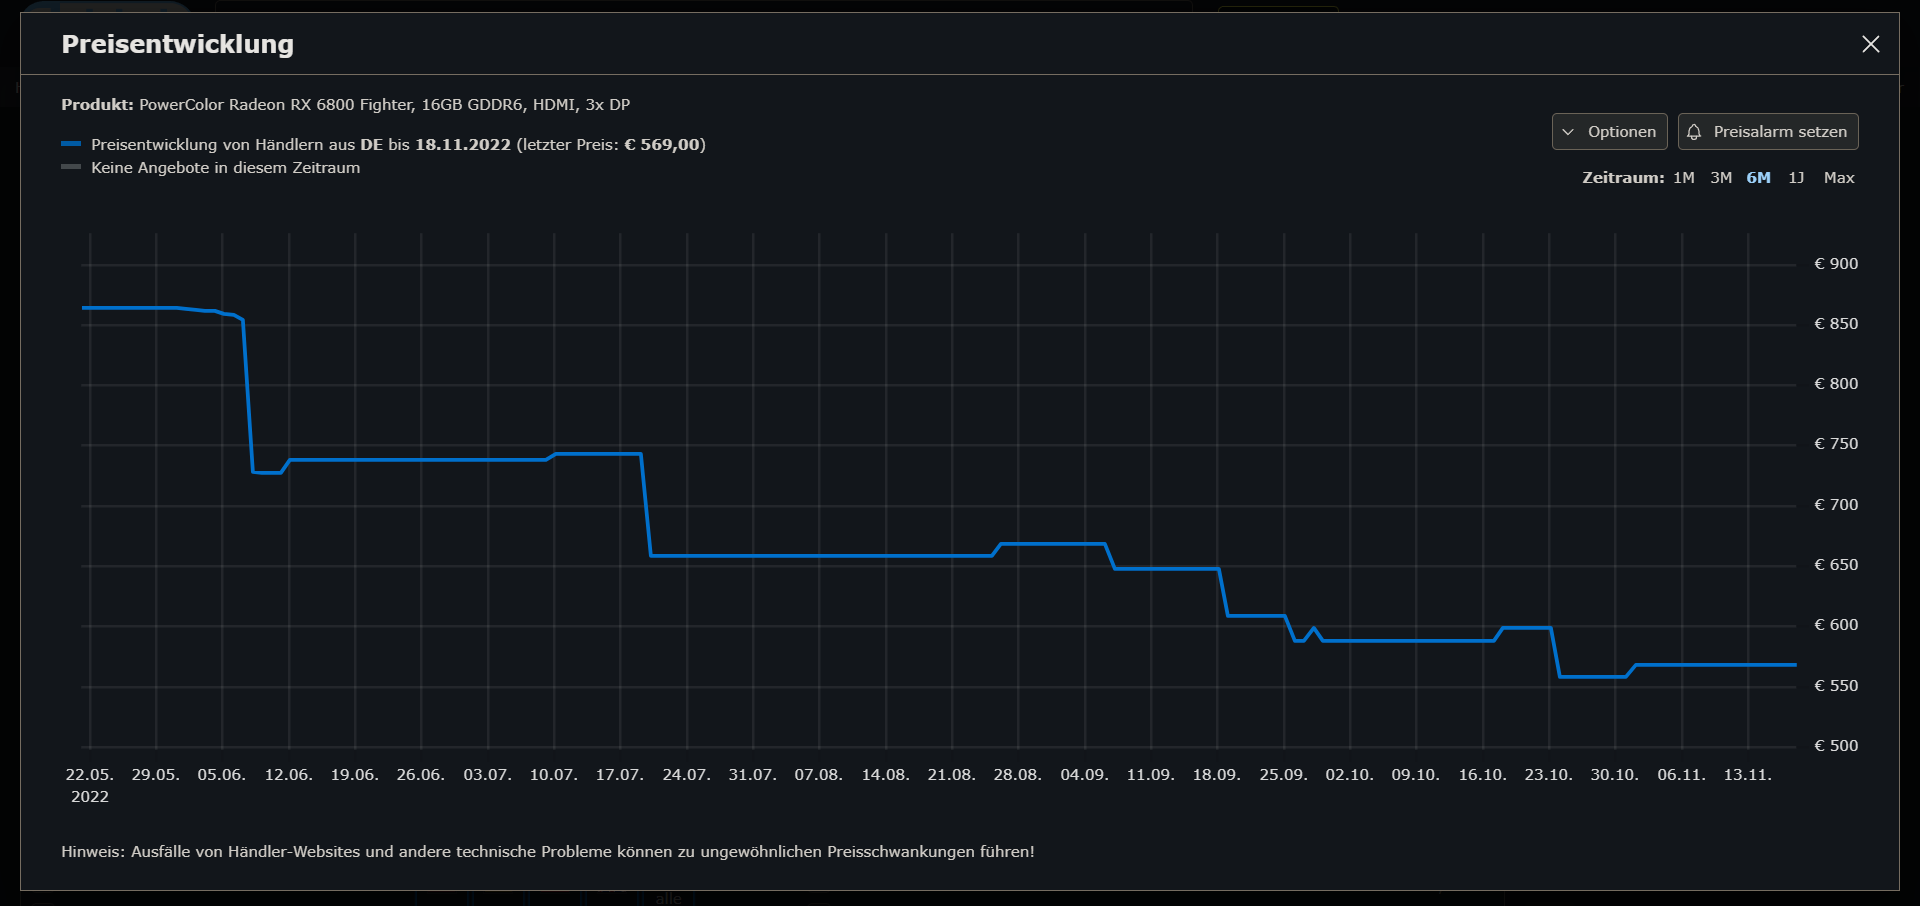The image size is (1920, 906).
Task: Click the € 550 axis label
Action: [1836, 685]
